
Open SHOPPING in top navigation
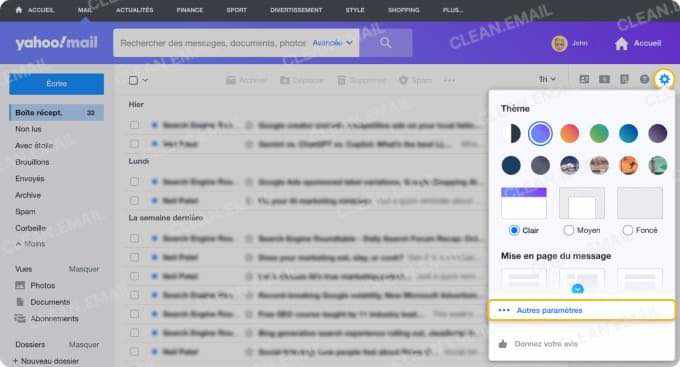(403, 10)
